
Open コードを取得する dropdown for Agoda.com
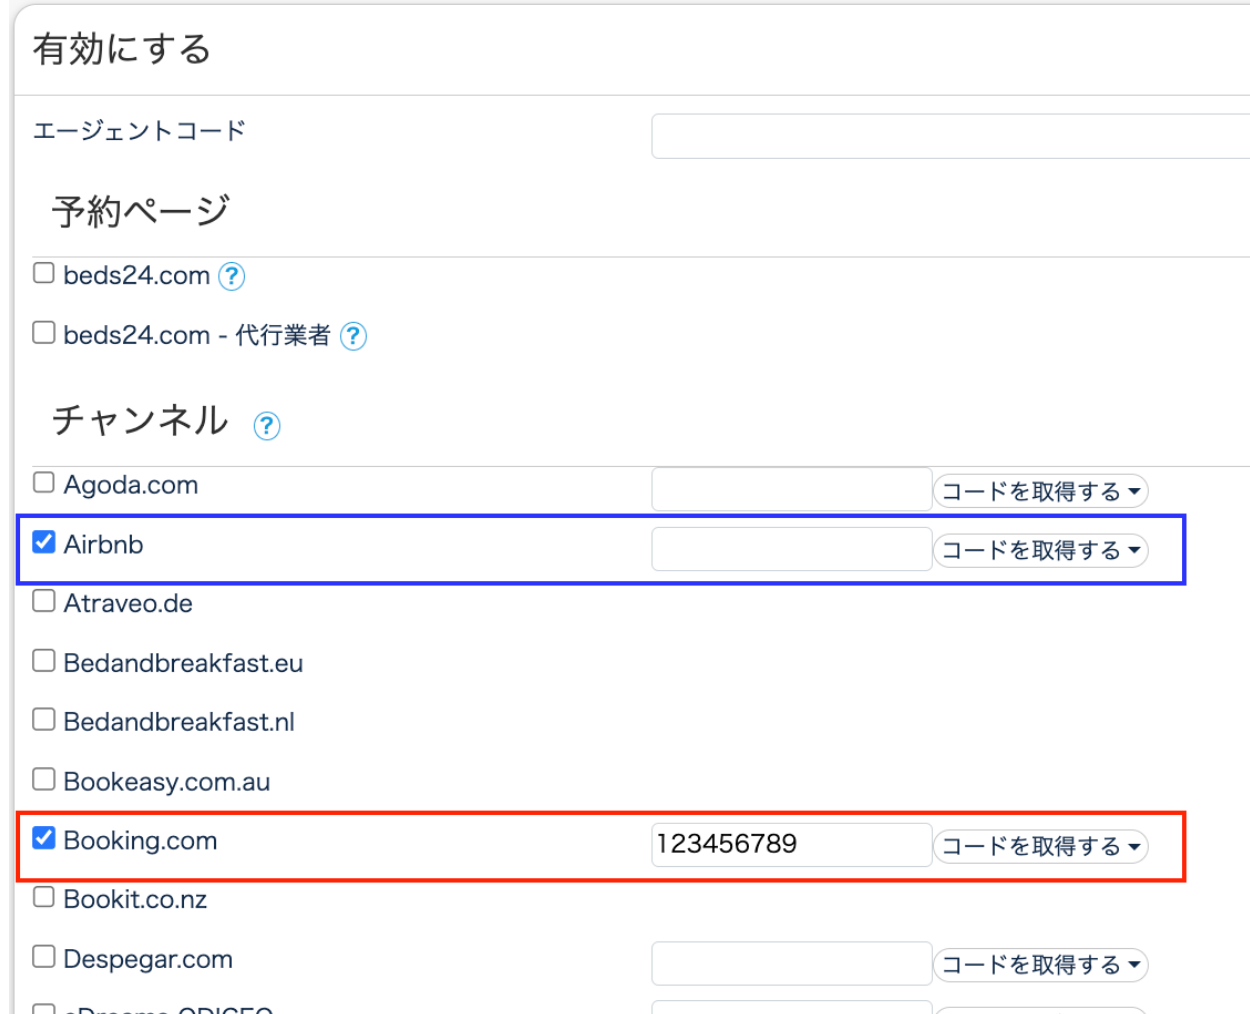click(x=1040, y=491)
